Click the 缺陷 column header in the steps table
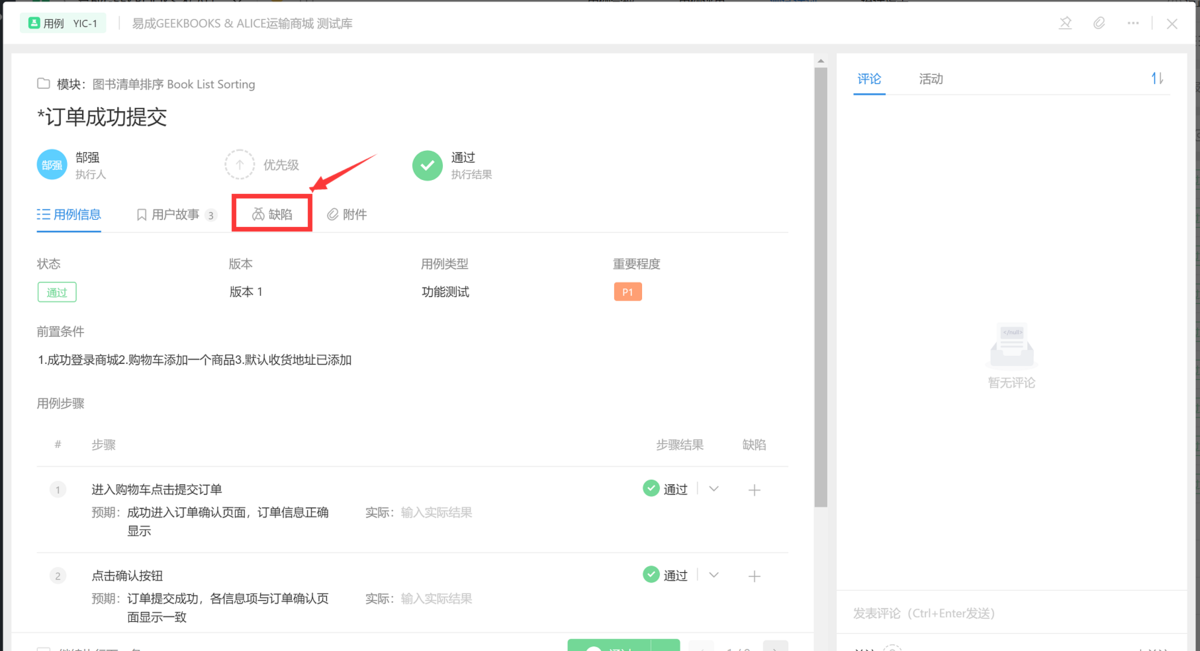The image size is (1200, 651). click(x=754, y=445)
